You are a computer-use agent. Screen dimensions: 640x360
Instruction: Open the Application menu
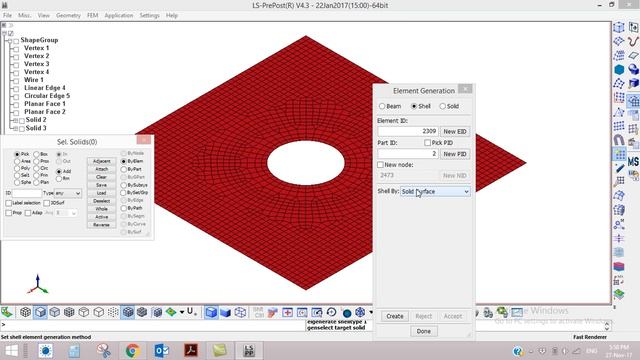pos(119,16)
